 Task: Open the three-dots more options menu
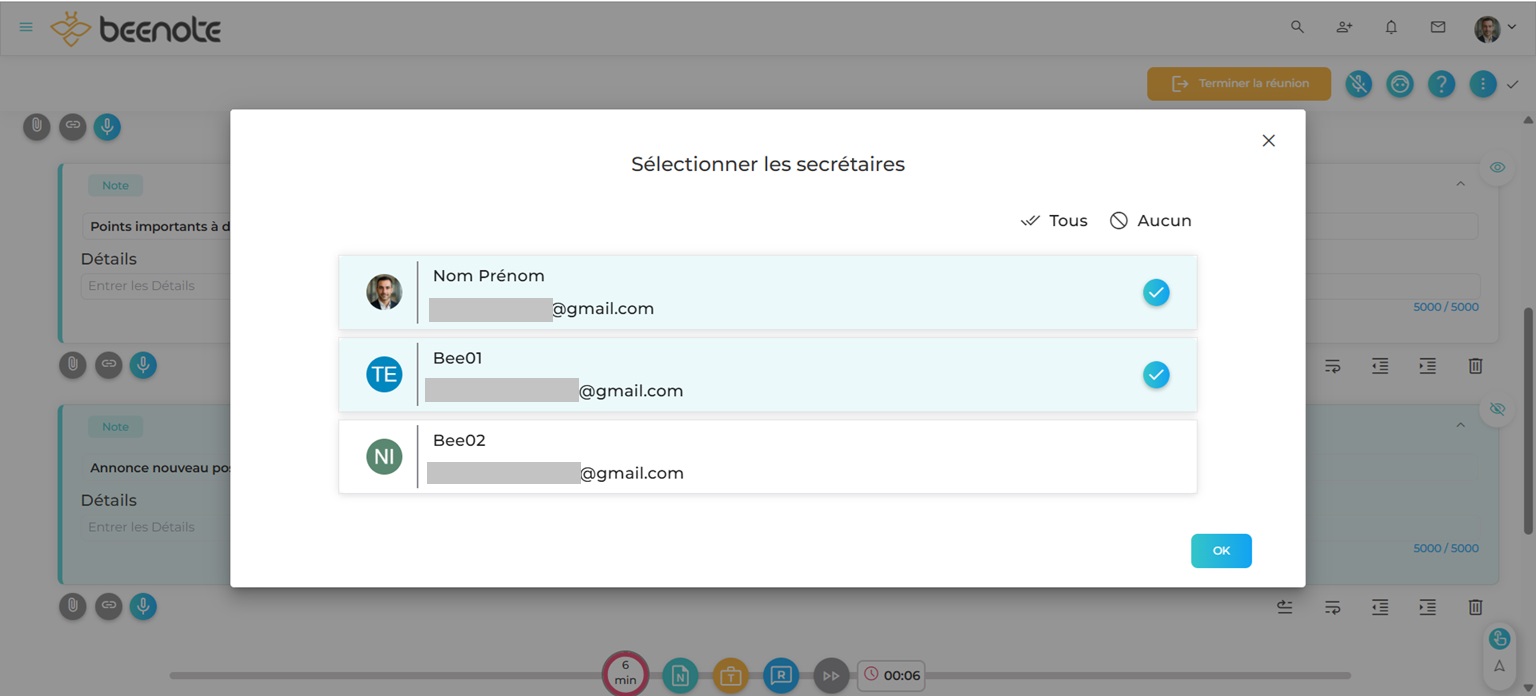(x=1483, y=84)
